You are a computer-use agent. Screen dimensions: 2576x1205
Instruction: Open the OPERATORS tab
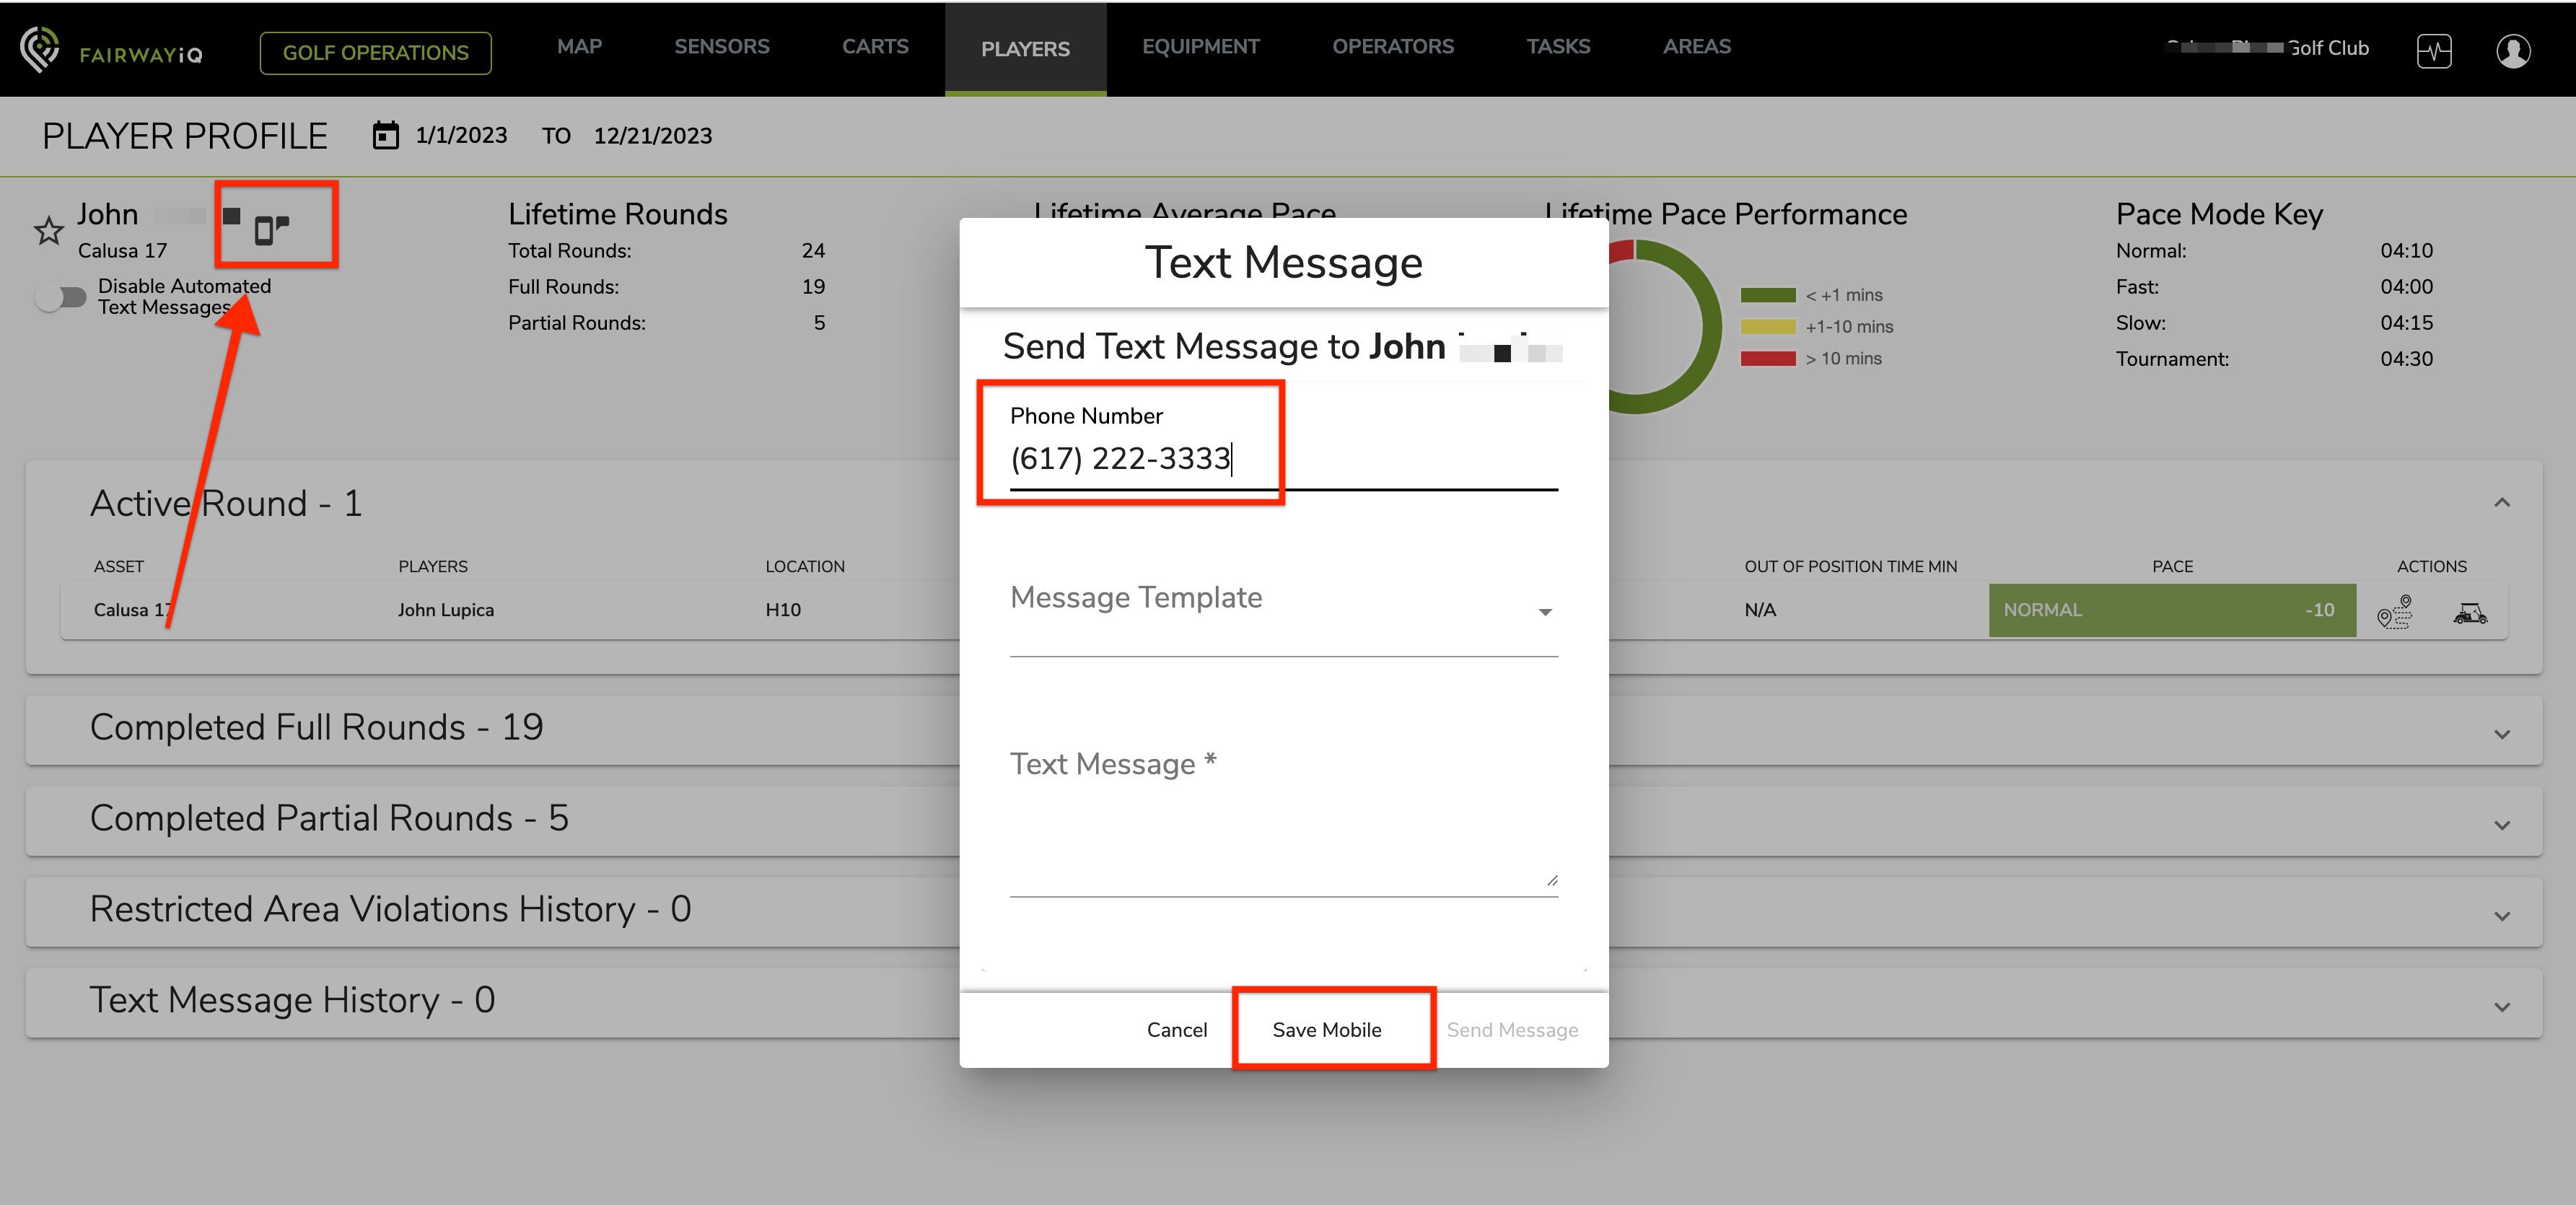pos(1393,46)
